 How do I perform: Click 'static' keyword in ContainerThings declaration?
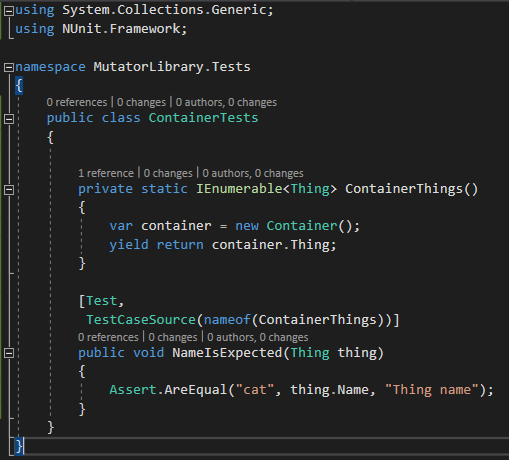164,189
